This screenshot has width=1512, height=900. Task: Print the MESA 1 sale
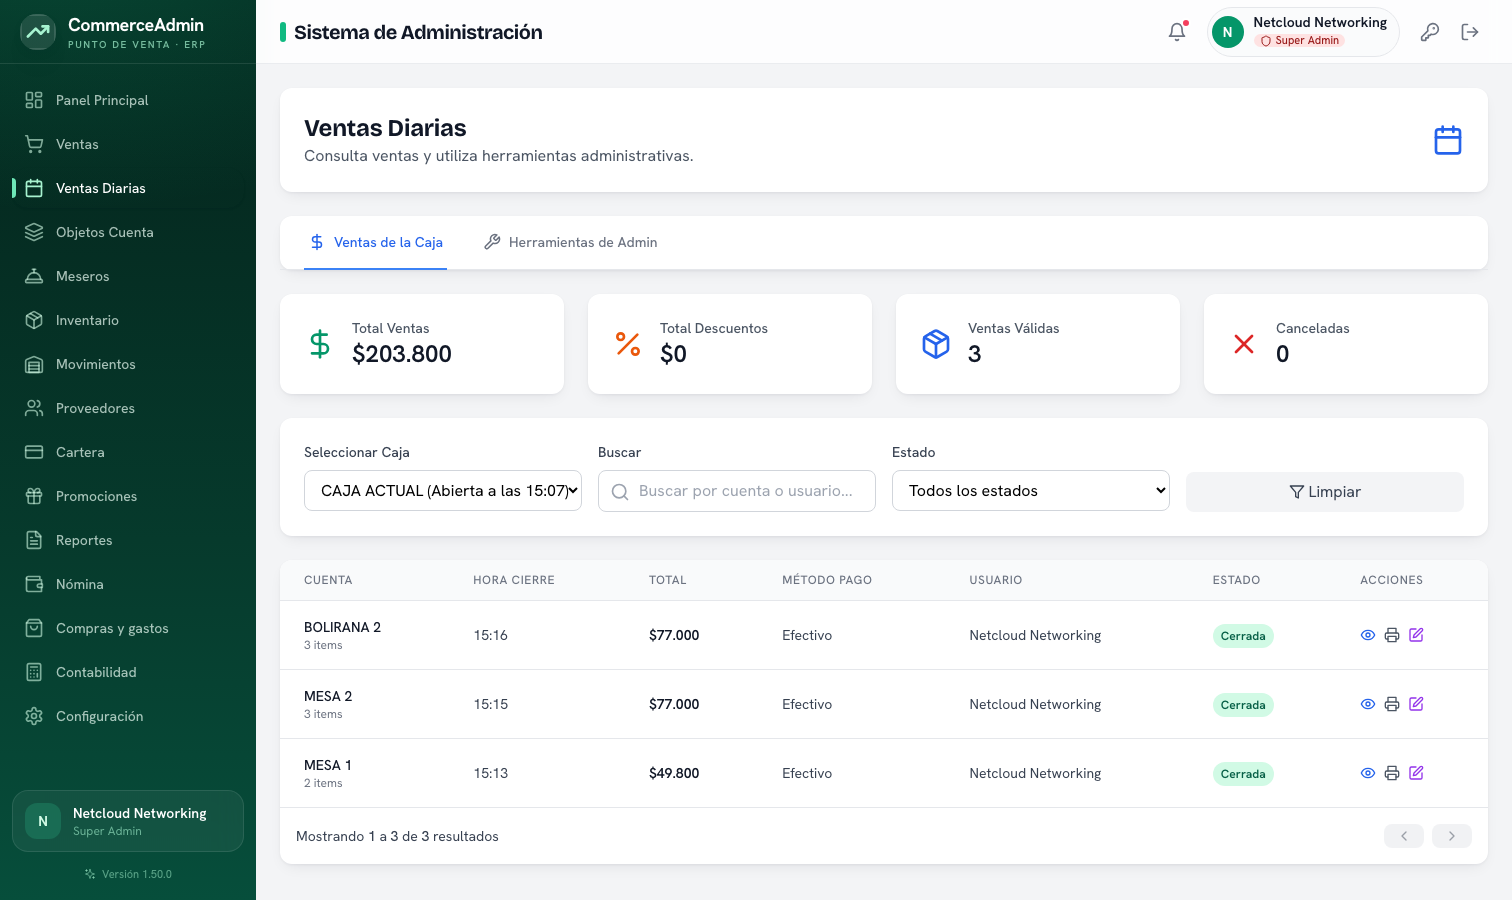pos(1392,773)
